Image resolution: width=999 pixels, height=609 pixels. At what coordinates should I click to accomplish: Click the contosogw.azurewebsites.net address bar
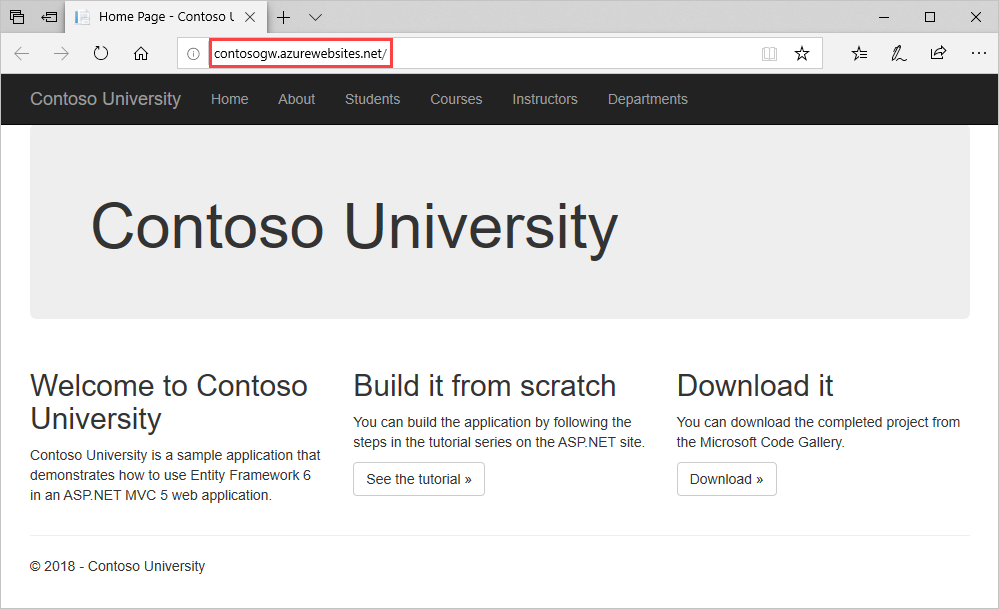pos(300,53)
